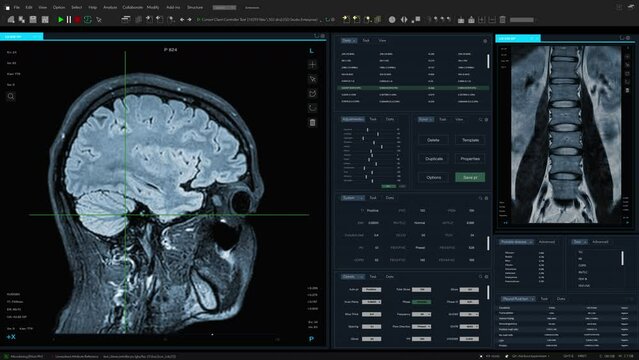Switch to View tab in top Data panel

382,40
